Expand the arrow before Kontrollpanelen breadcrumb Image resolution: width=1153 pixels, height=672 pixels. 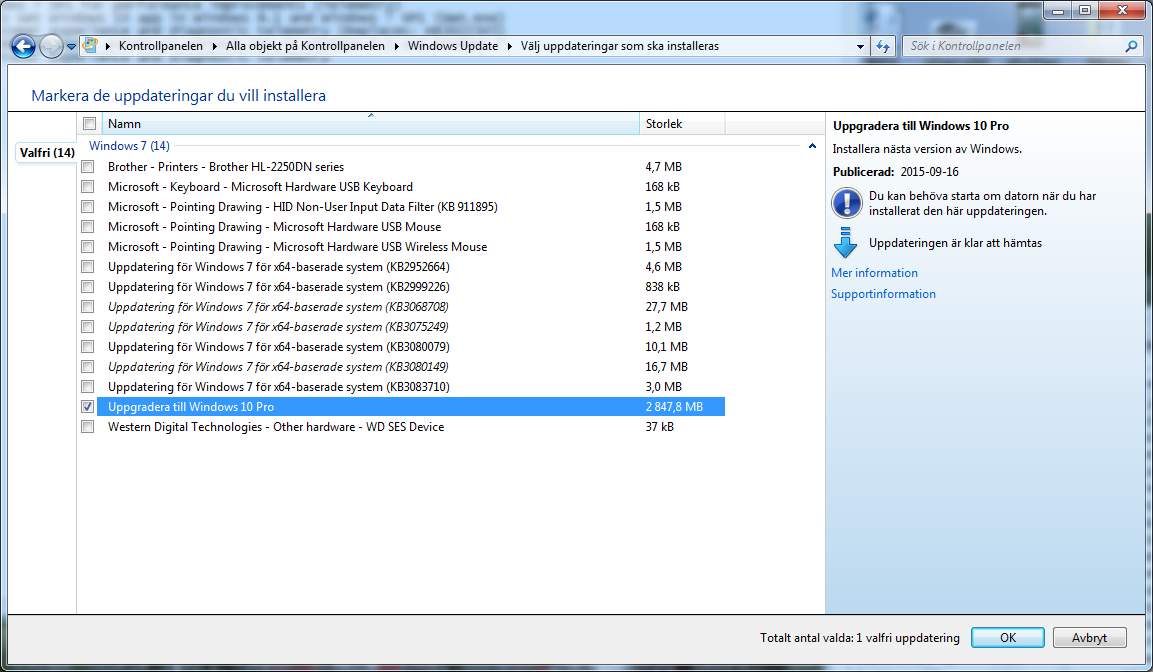pyautogui.click(x=108, y=46)
